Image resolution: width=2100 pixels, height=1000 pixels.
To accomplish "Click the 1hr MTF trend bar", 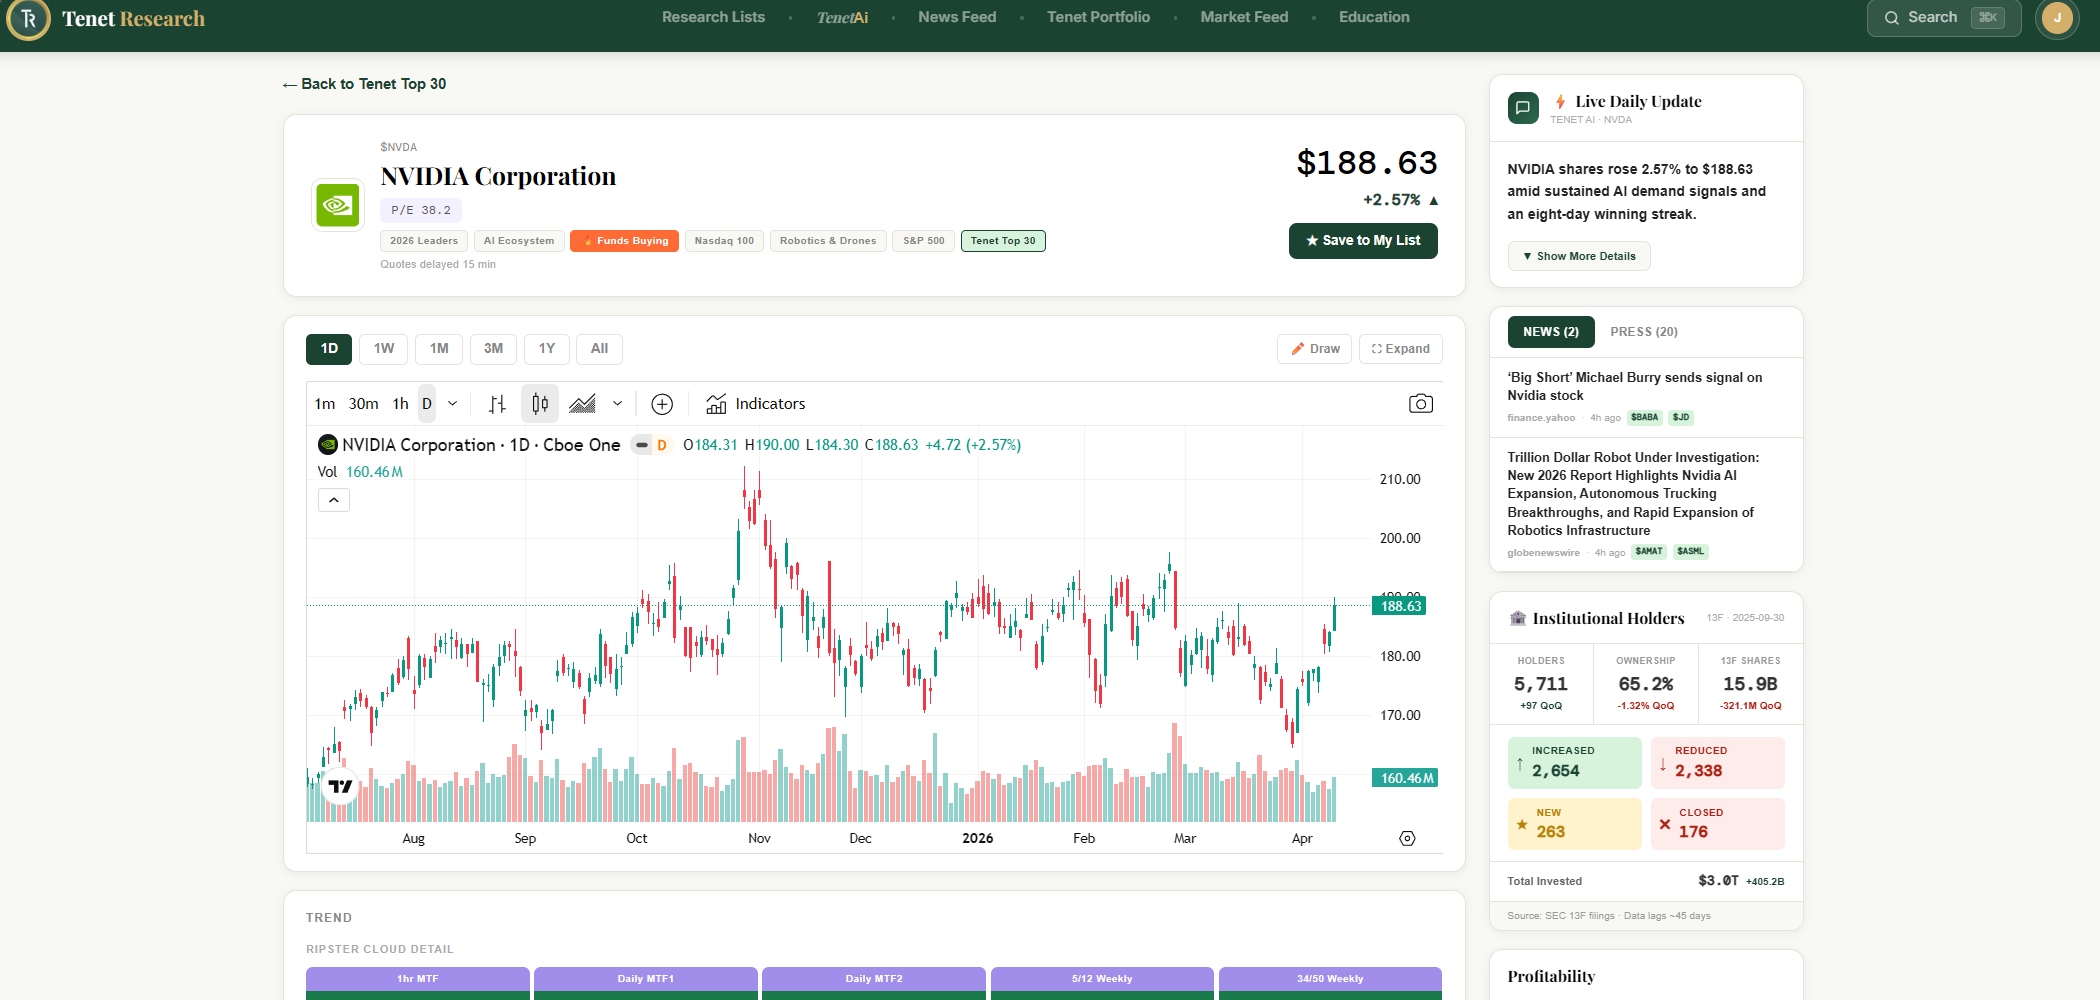I will tap(418, 979).
